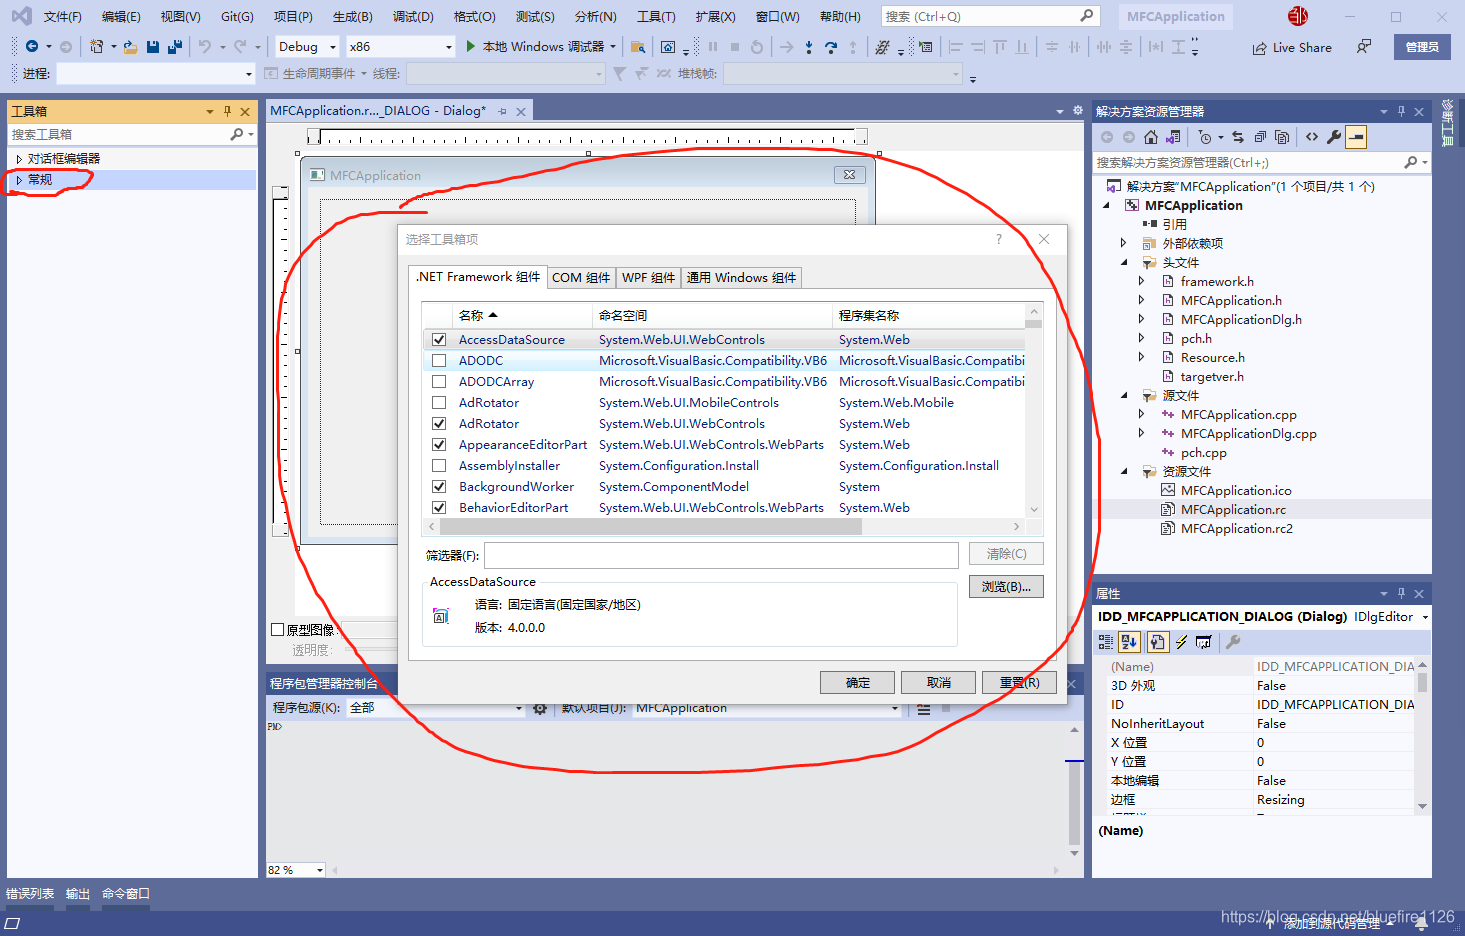Check the AssemblyInstaller checkbox
The width and height of the screenshot is (1465, 936).
pos(439,466)
